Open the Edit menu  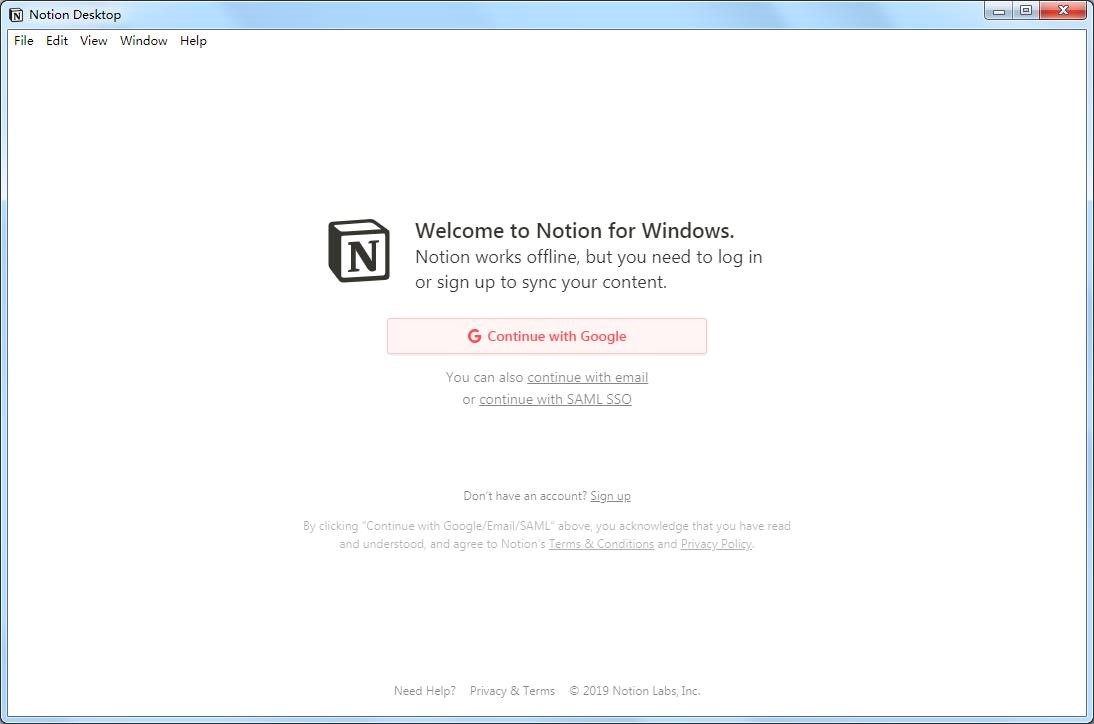pyautogui.click(x=56, y=41)
